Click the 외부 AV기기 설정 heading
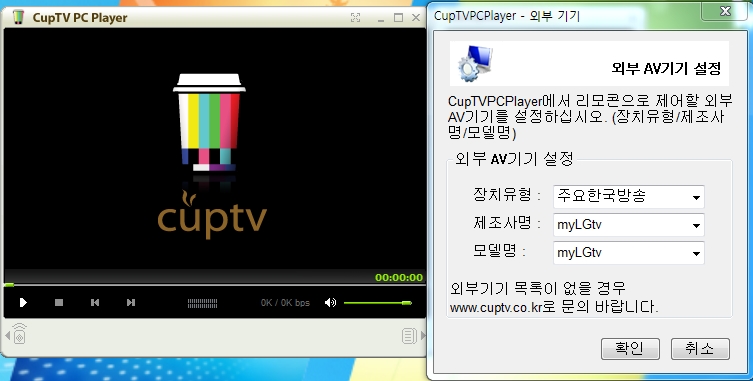The image size is (753, 381). (x=666, y=68)
